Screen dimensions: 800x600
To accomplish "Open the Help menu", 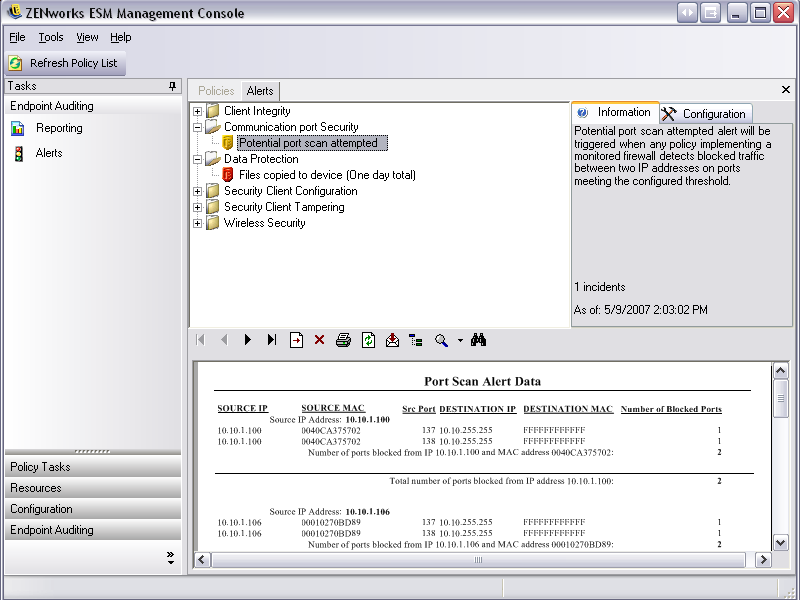I will click(120, 37).
